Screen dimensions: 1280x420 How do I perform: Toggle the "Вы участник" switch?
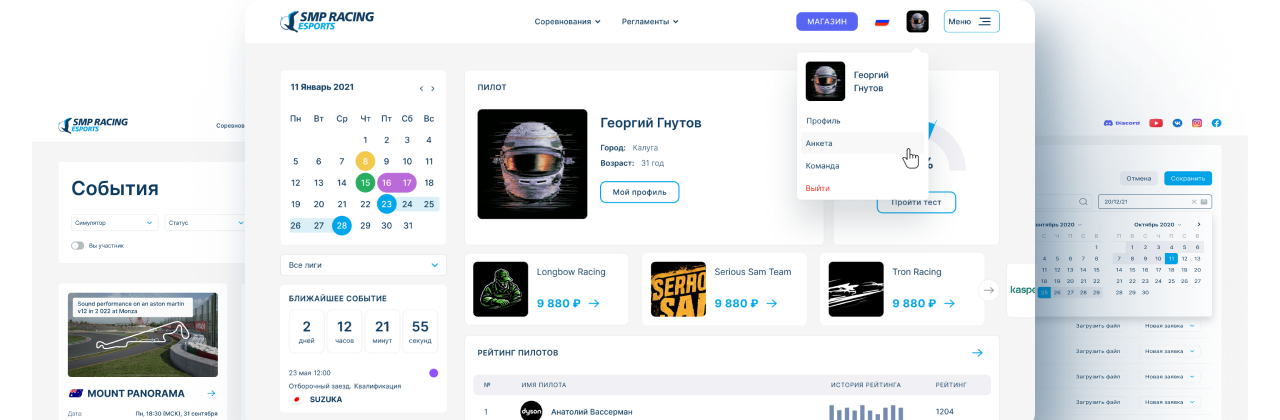click(77, 245)
